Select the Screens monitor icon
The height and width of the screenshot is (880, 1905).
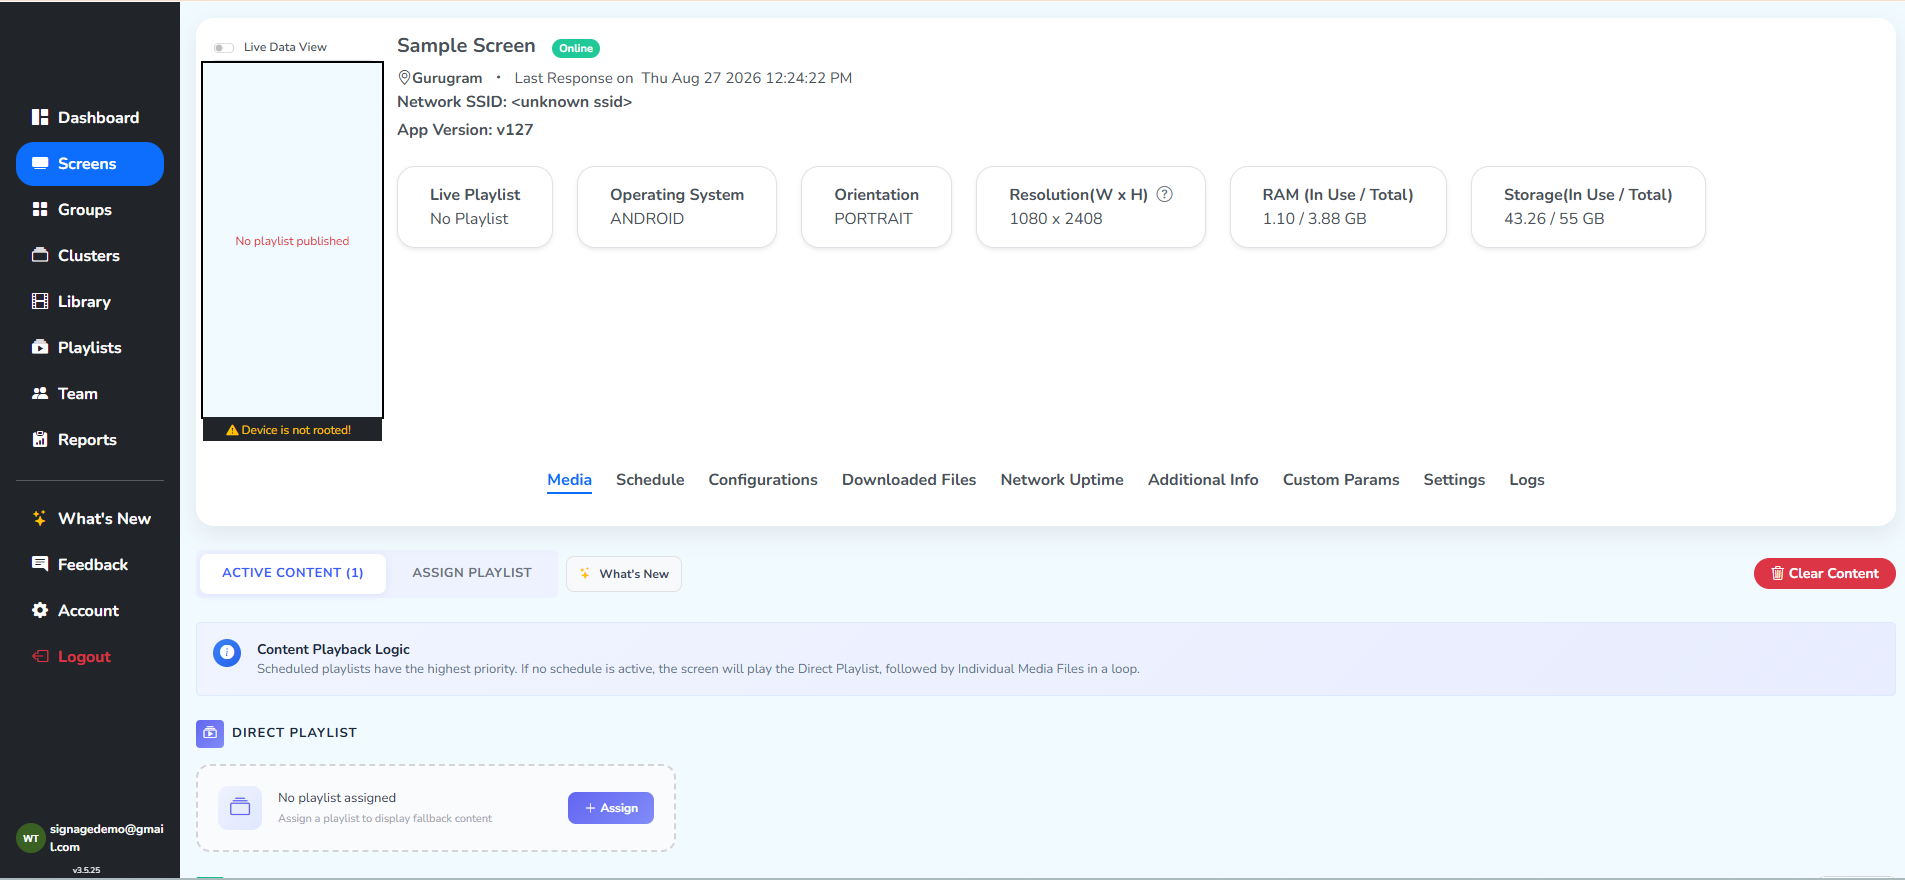pos(40,163)
